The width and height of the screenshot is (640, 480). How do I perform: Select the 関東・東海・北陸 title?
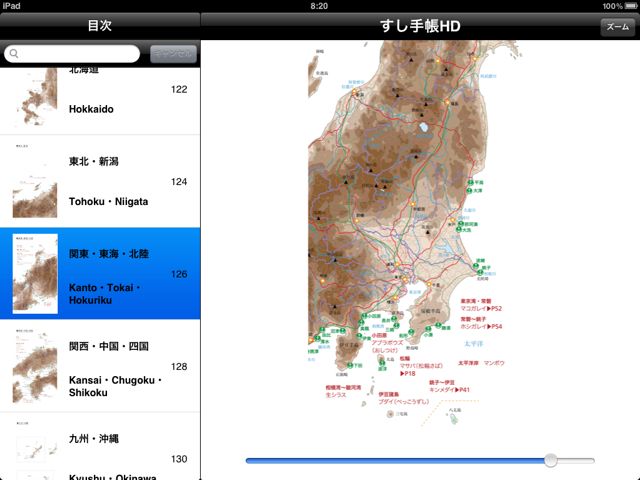[109, 254]
